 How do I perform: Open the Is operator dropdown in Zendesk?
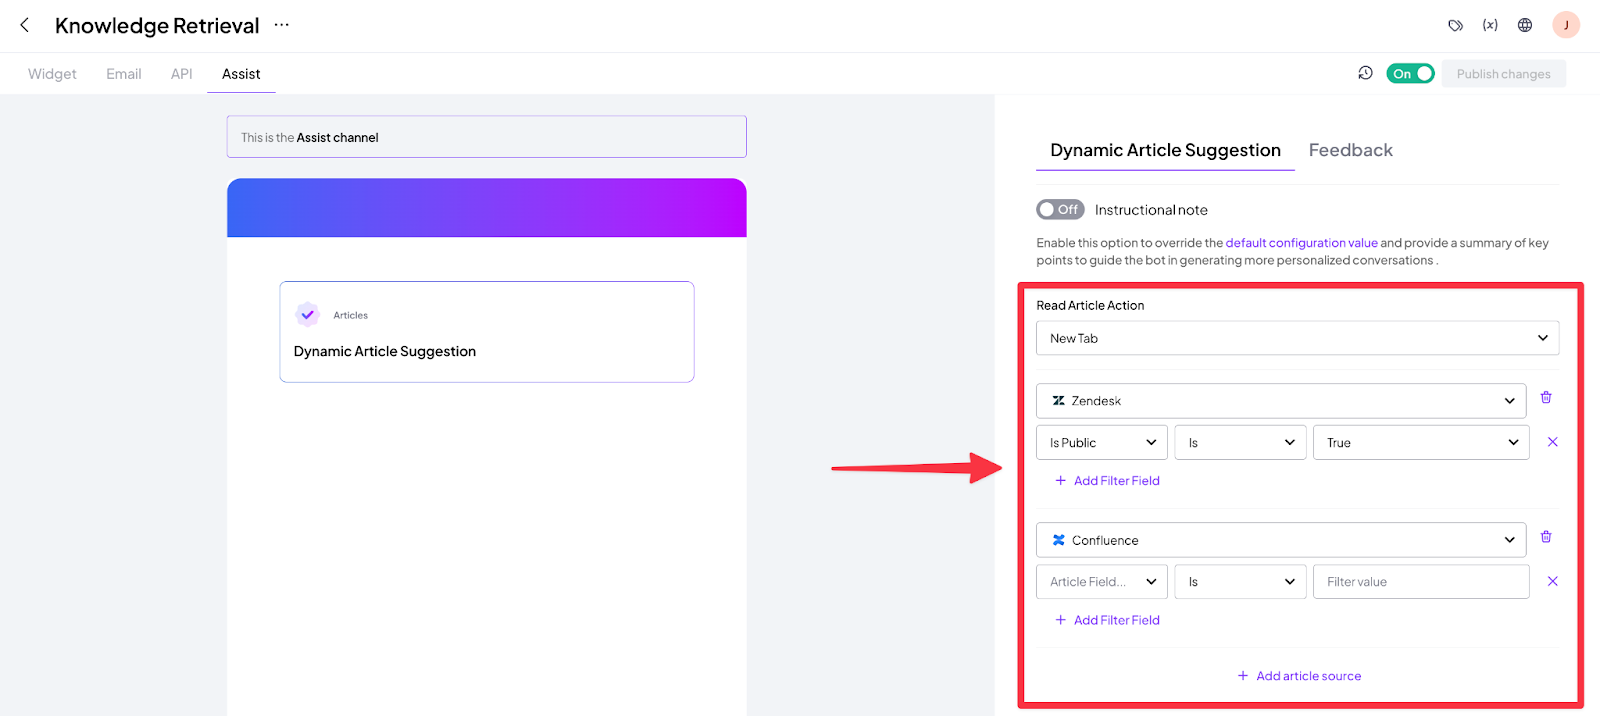point(1240,443)
